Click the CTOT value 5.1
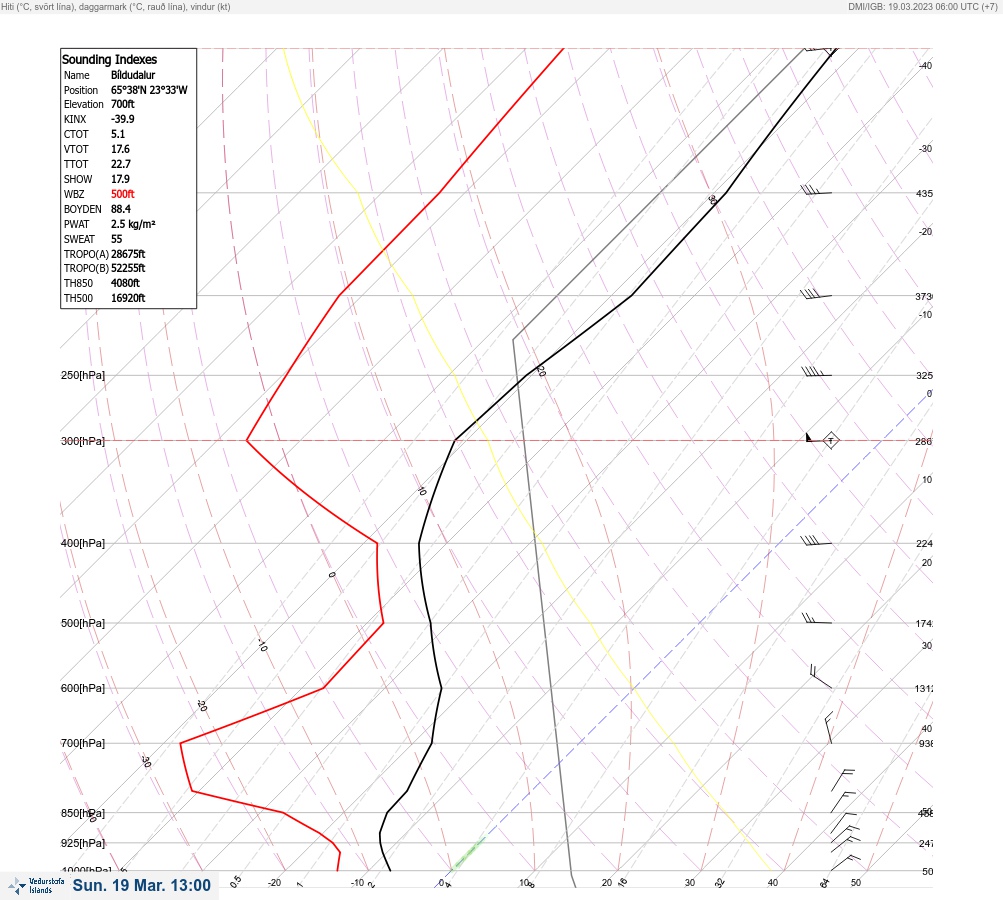The height and width of the screenshot is (900, 1003). point(118,134)
